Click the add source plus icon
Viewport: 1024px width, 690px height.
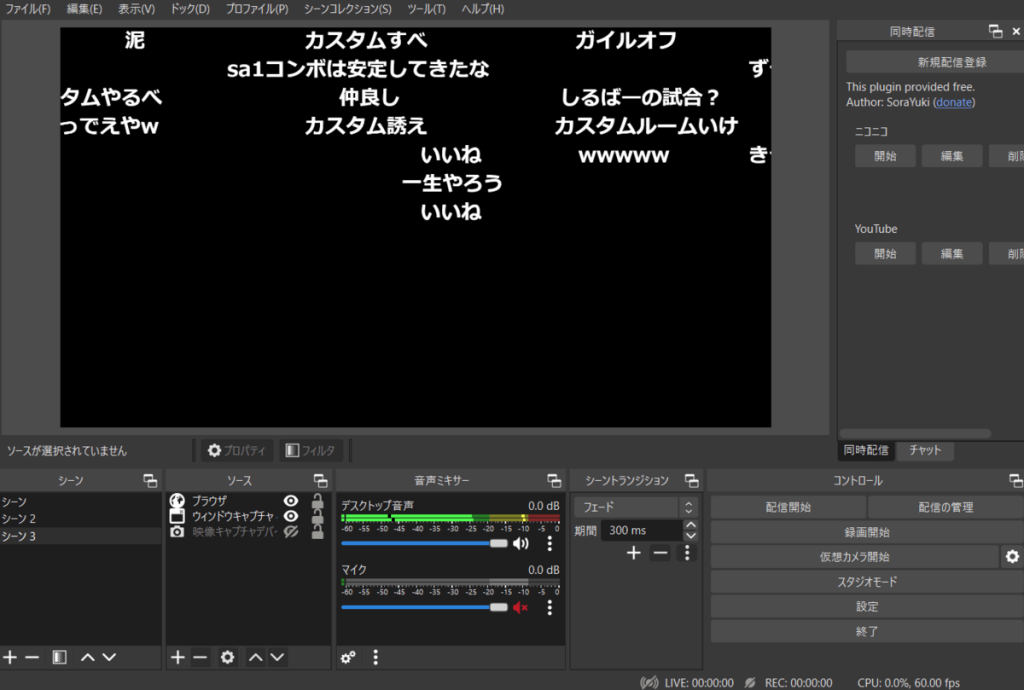click(x=178, y=657)
